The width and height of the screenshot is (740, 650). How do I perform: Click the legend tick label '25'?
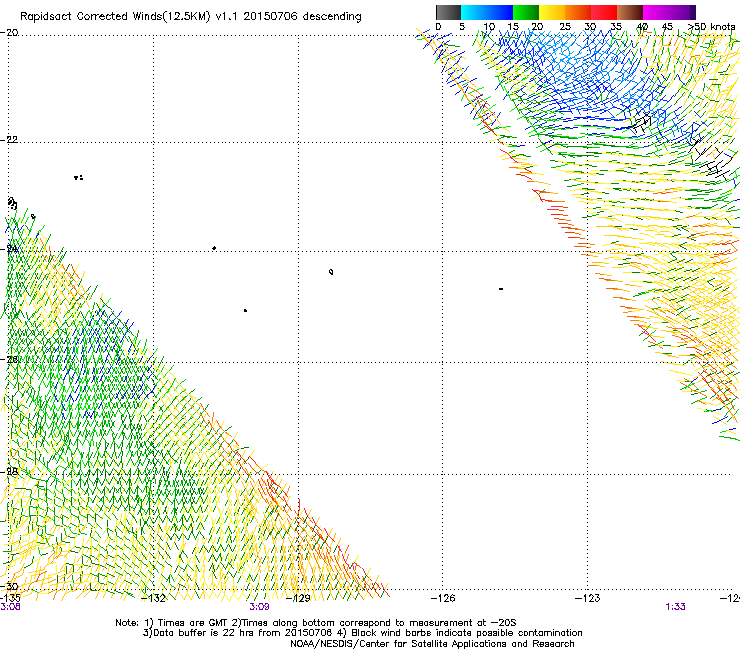click(565, 27)
